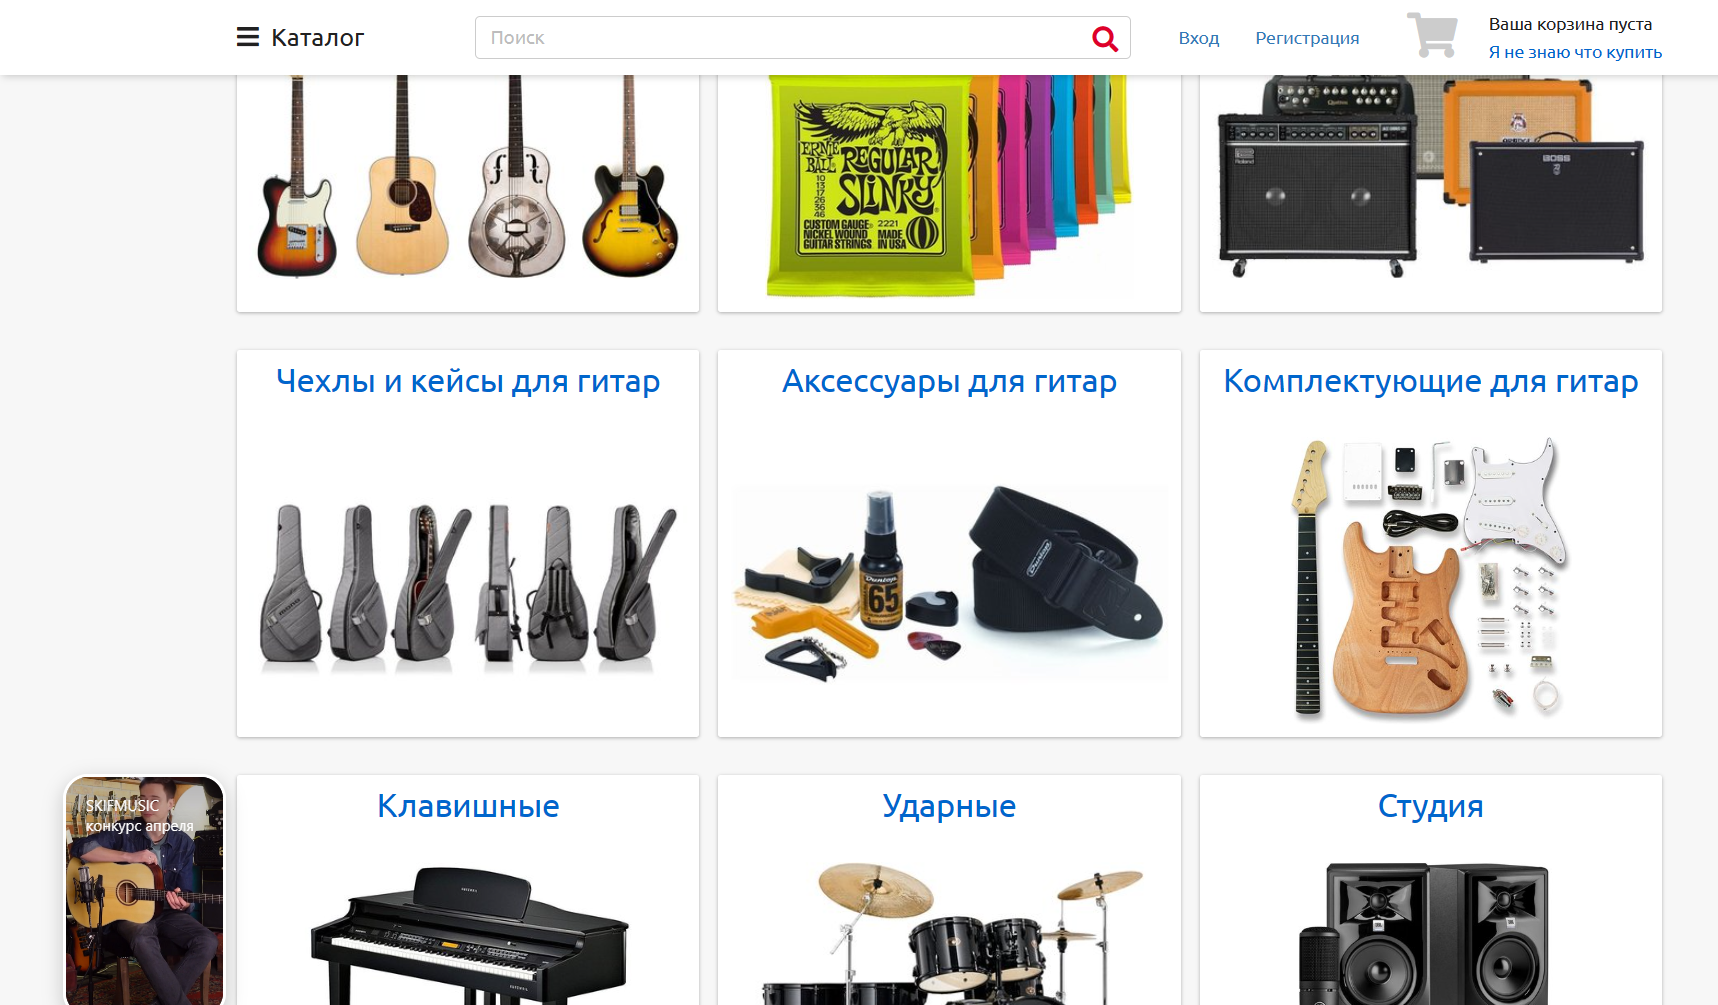This screenshot has height=1005, width=1718.
Task: Open the hamburger catalog menu icon
Action: (247, 37)
